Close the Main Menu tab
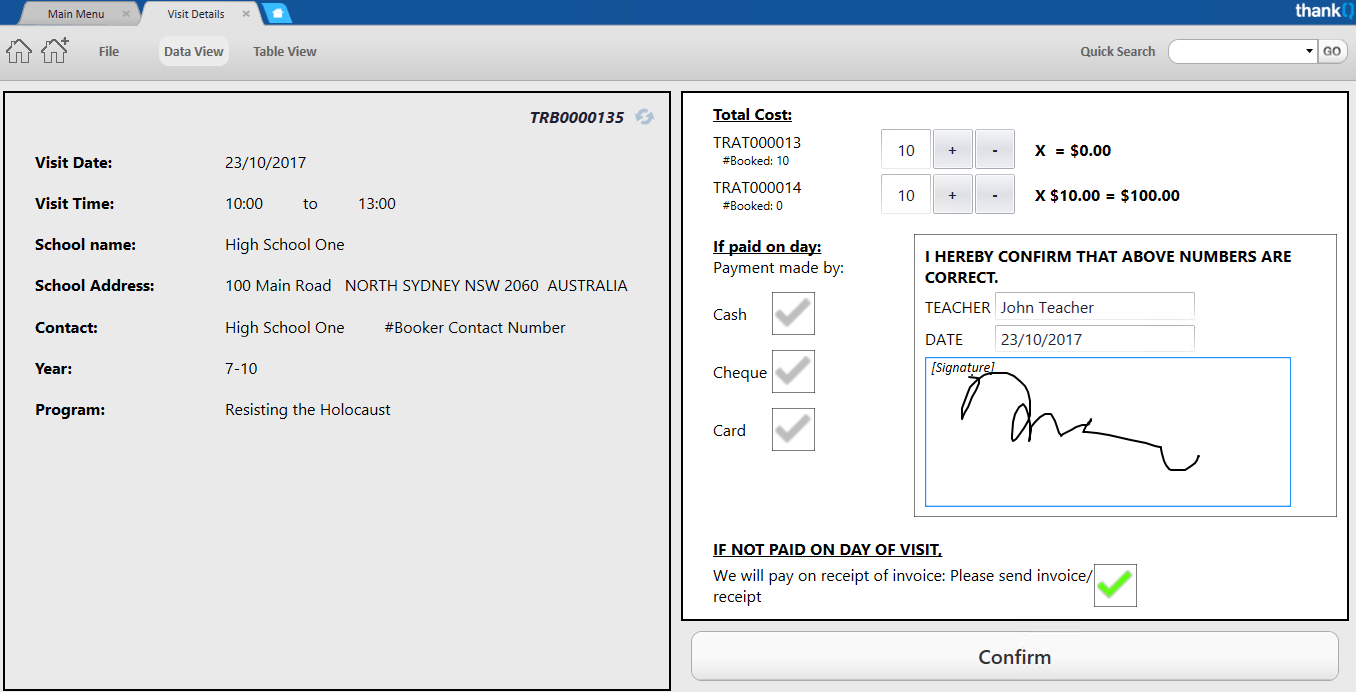The width and height of the screenshot is (1356, 692). [x=126, y=14]
